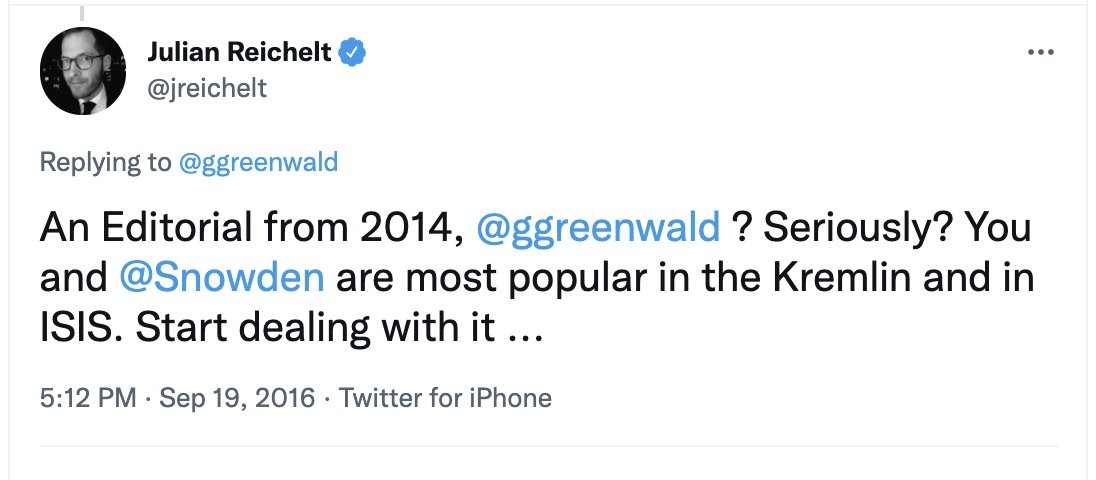Open the @Snowden mention
This screenshot has height=480, width=1096.
(221, 277)
